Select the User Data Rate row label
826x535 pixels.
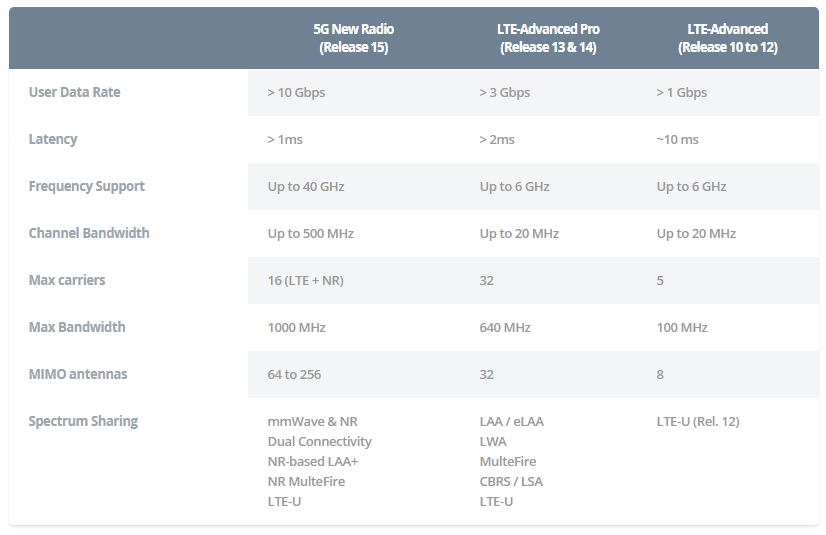[75, 92]
